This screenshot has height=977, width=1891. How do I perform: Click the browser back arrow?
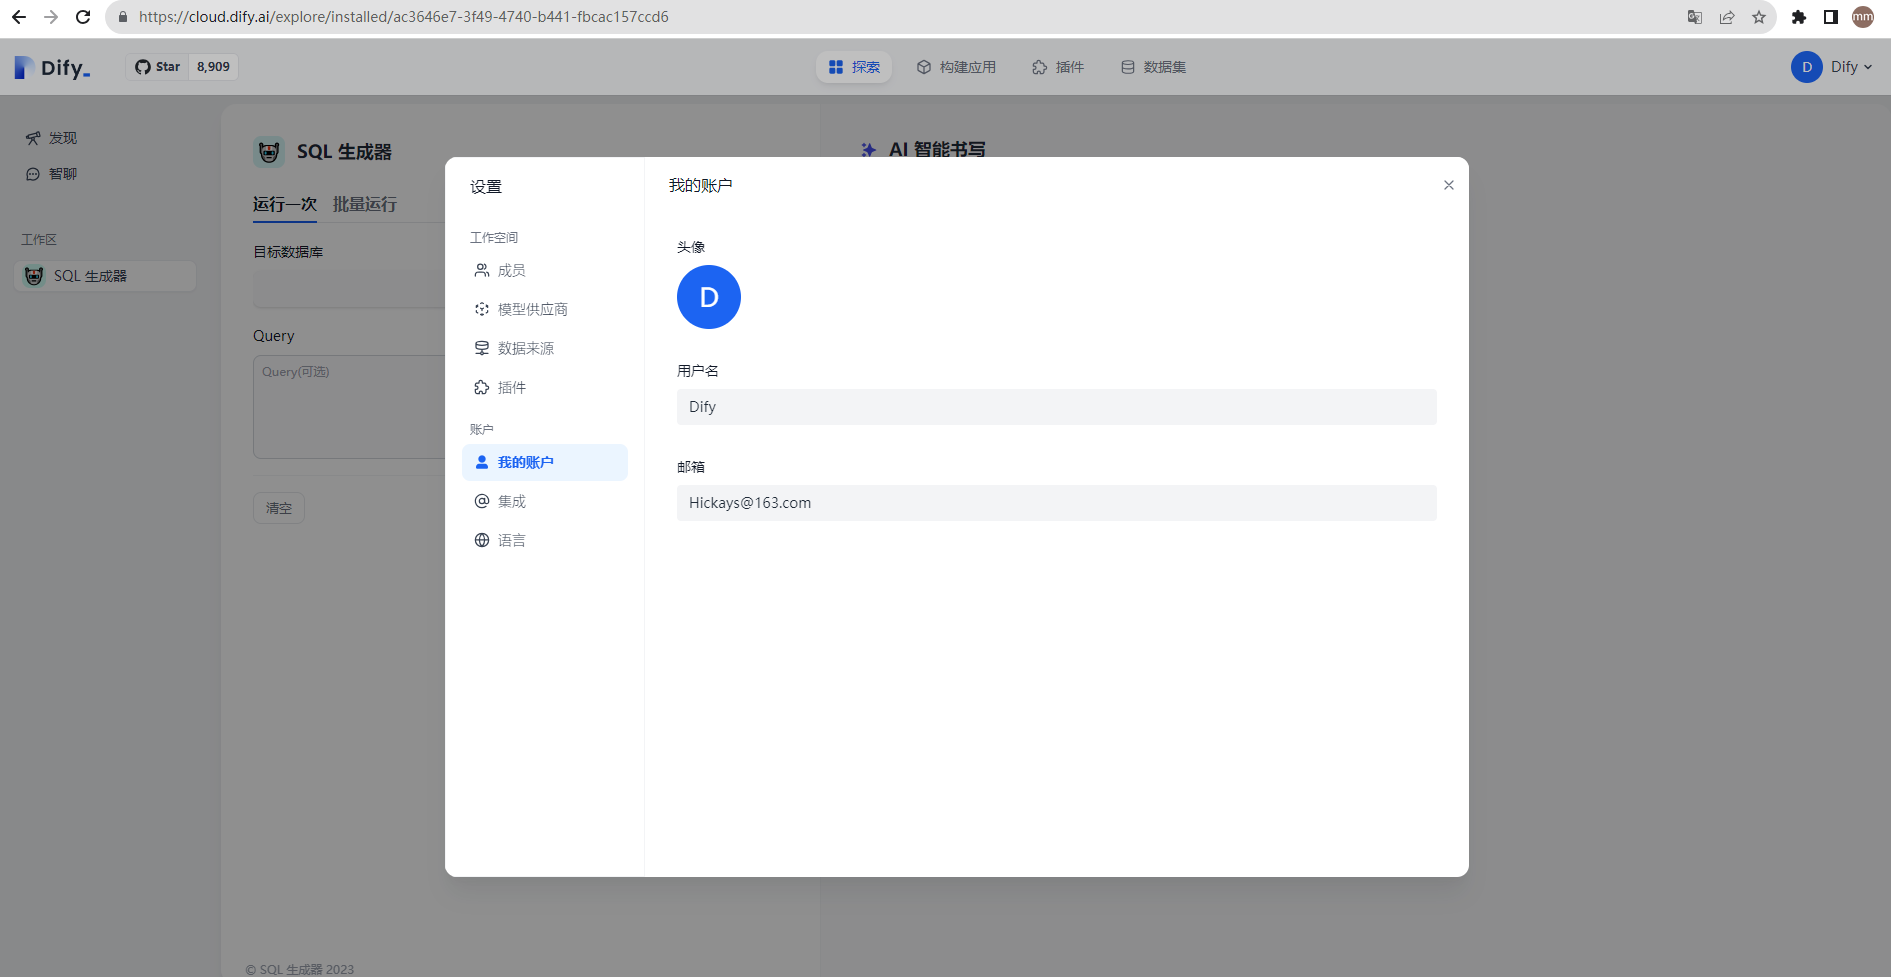(19, 17)
